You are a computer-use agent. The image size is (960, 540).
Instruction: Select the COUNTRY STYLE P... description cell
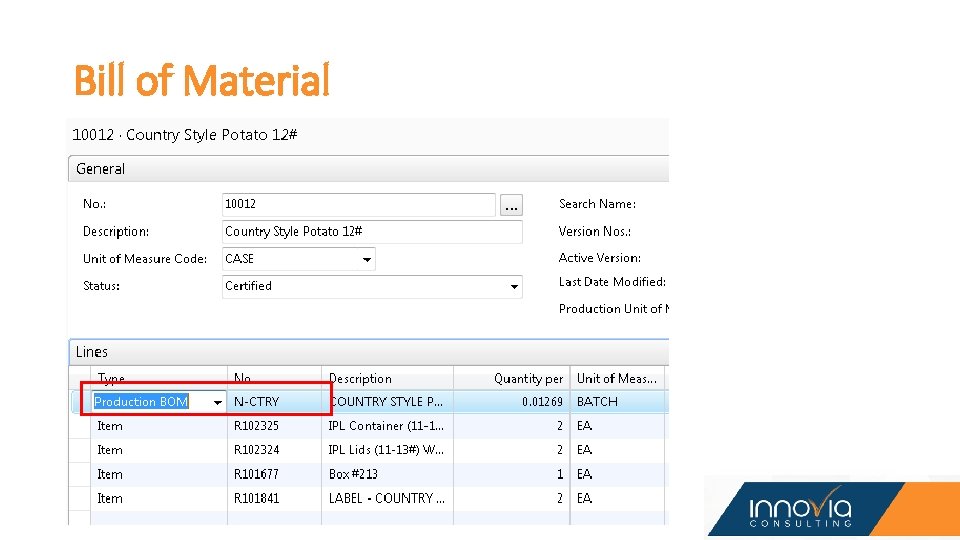pyautogui.click(x=388, y=402)
